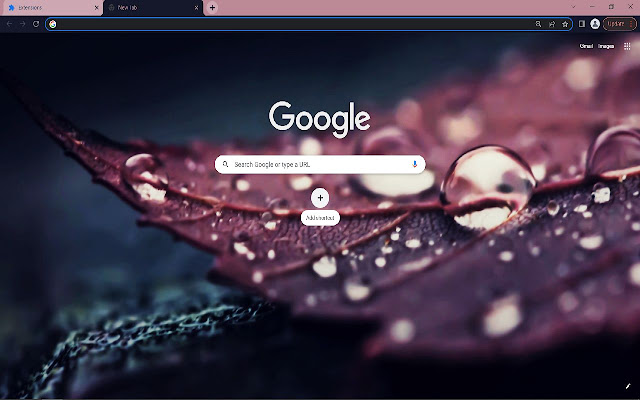640x400 pixels.
Task: Open the browser side panel
Action: [x=582, y=24]
